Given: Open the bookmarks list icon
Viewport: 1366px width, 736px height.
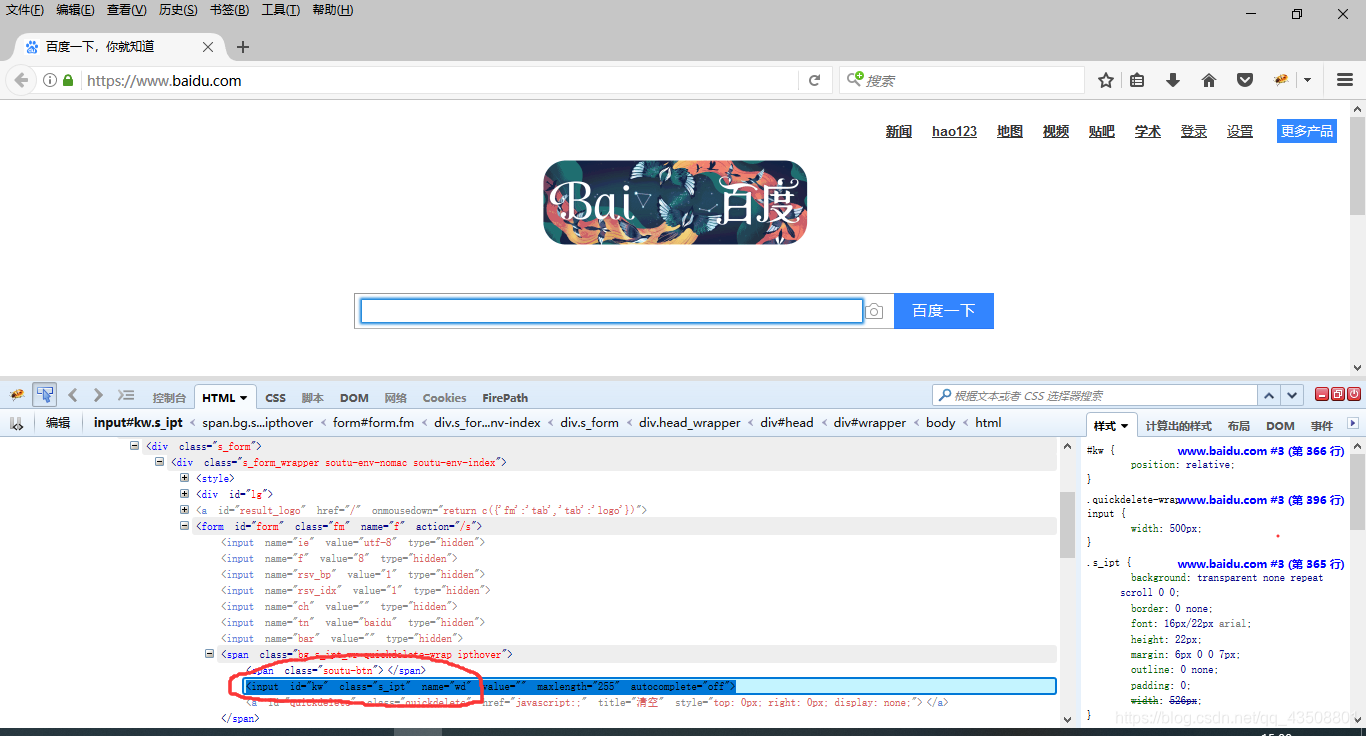Looking at the screenshot, I should (1137, 81).
